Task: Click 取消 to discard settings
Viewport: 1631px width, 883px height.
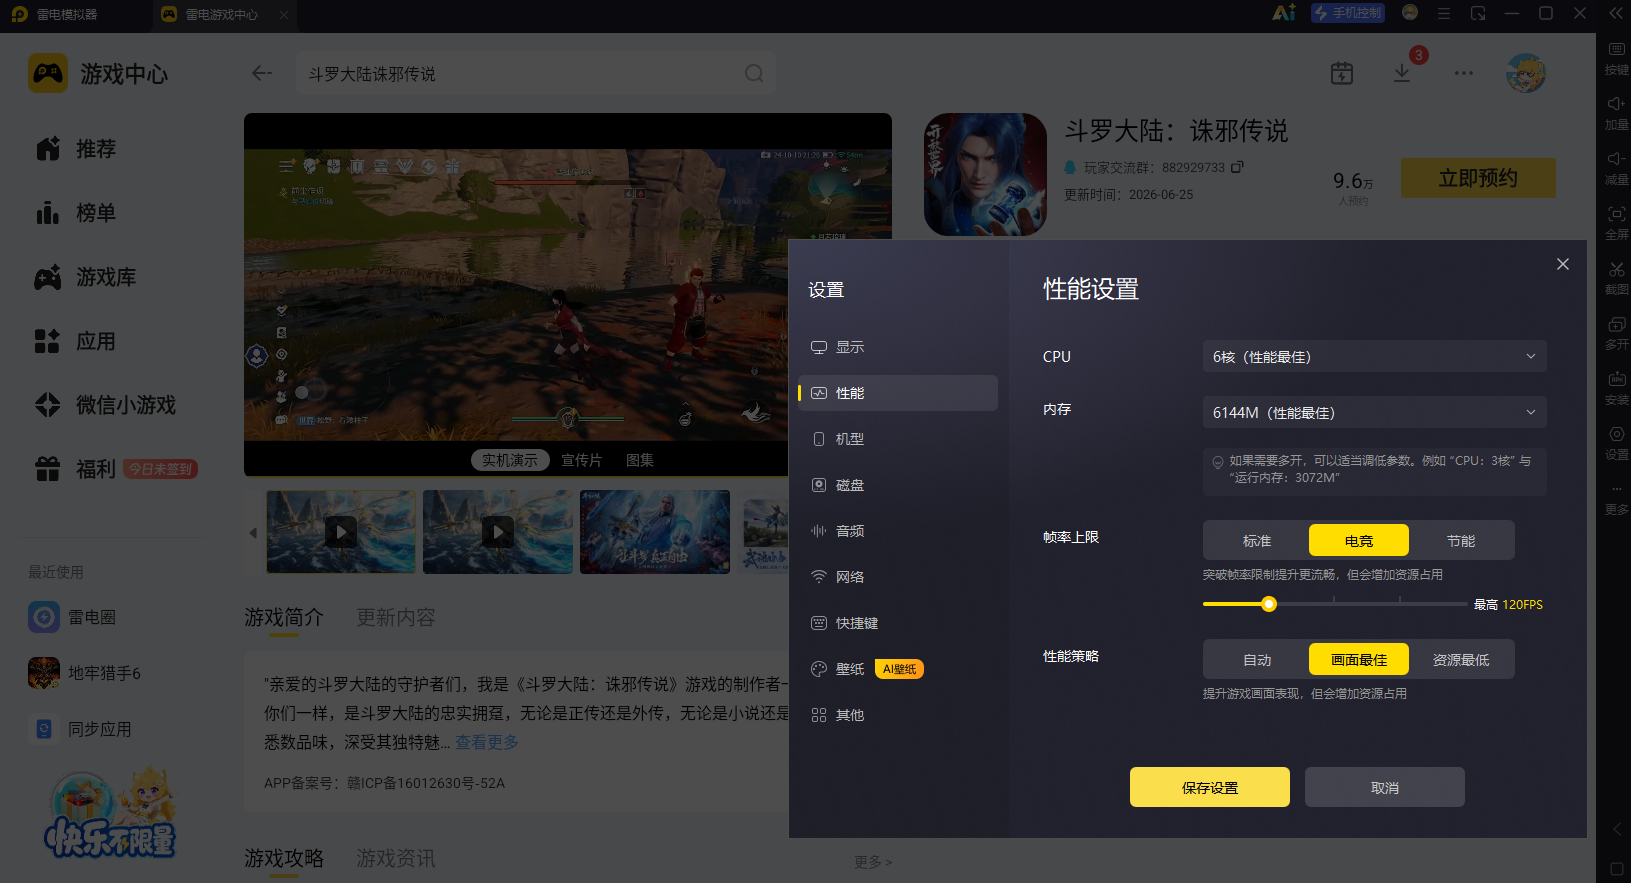Action: click(x=1385, y=787)
